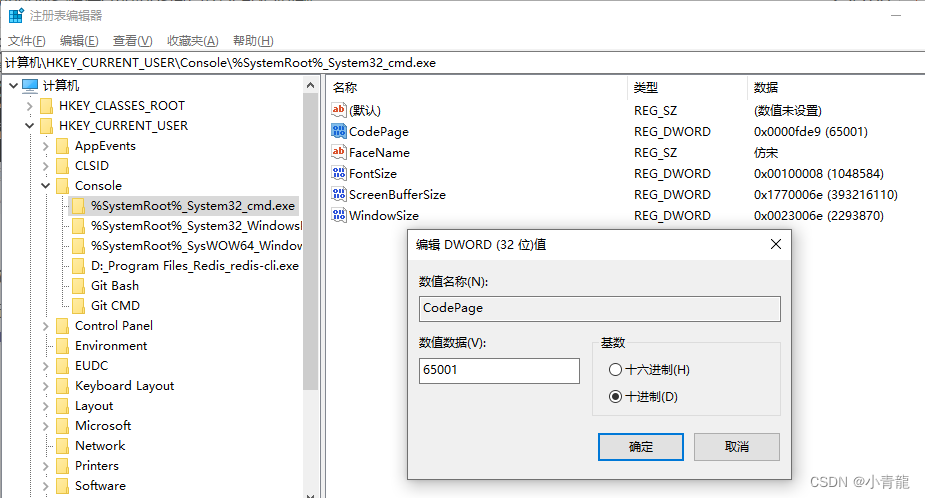Expand the HKEY_CLASSES_ROOT node
Image resolution: width=925 pixels, height=498 pixels.
29,106
